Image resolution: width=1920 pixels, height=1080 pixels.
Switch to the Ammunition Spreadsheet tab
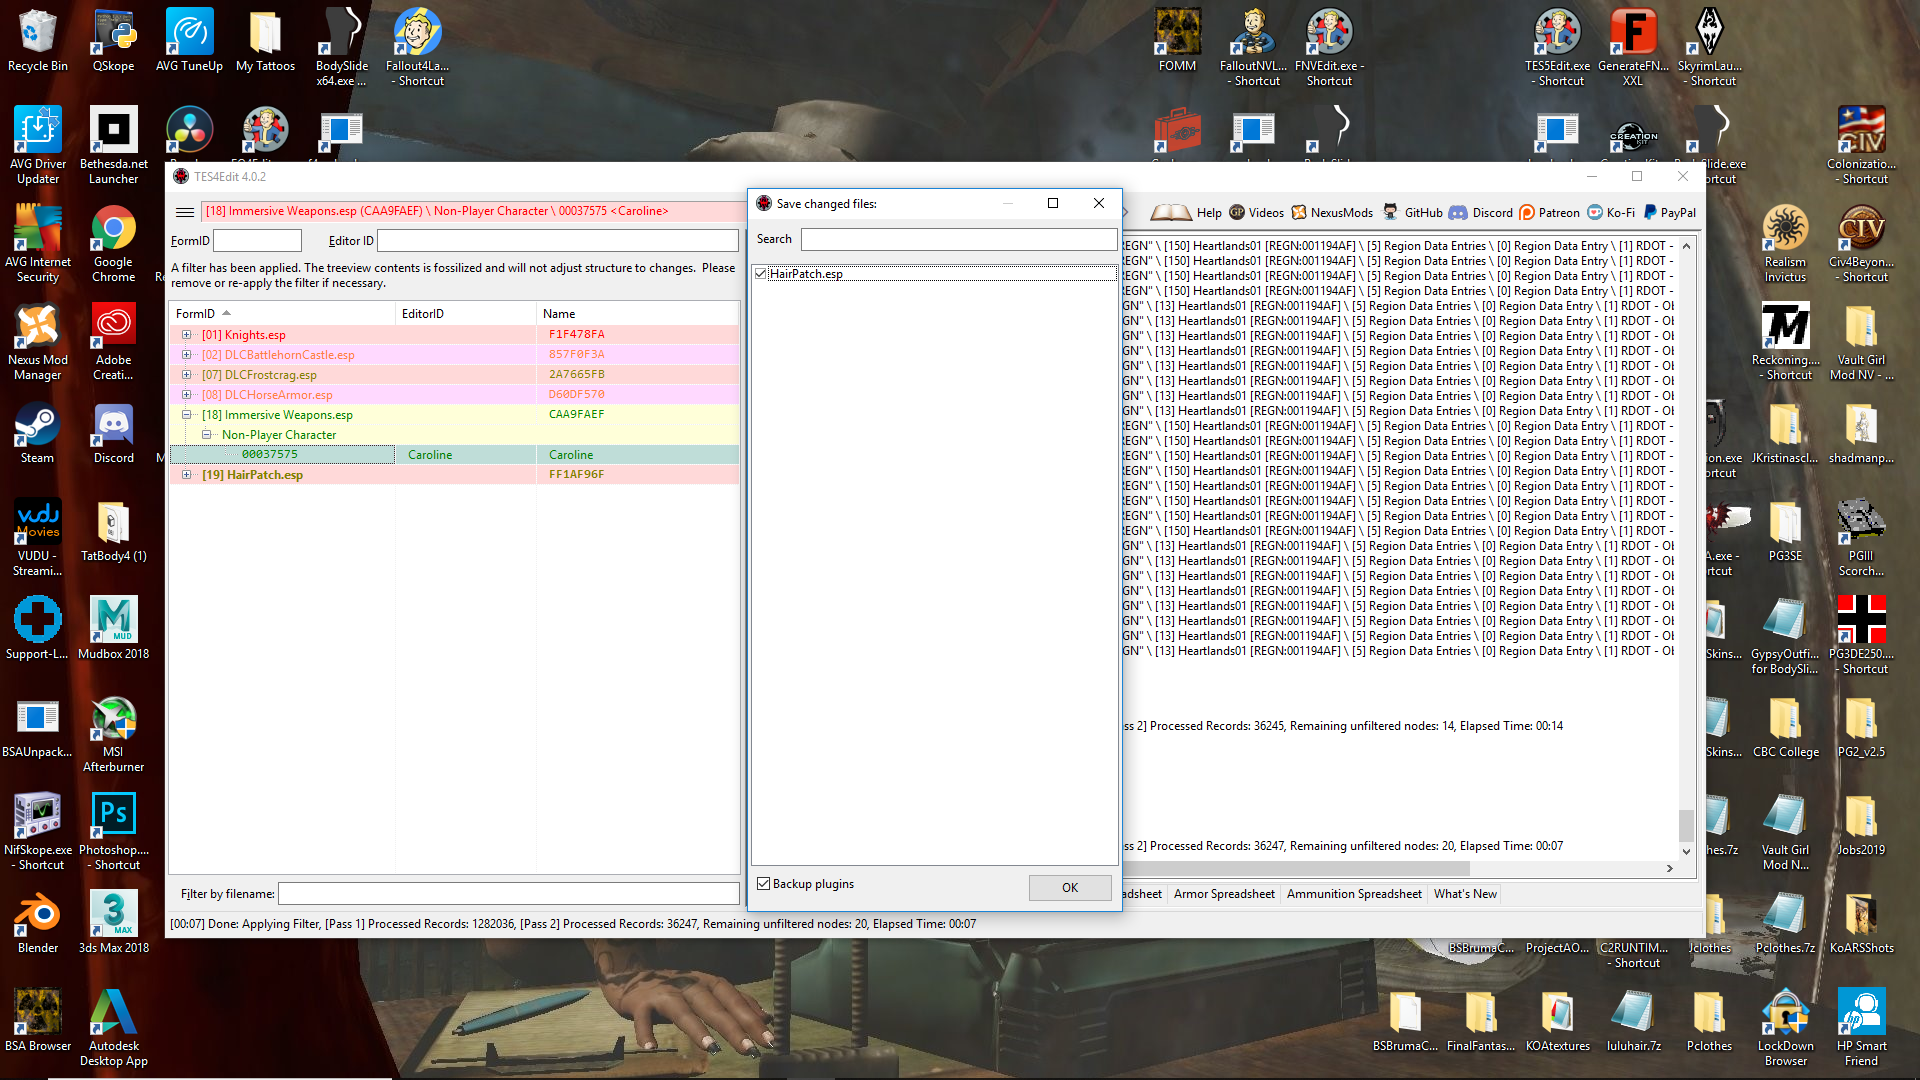1354,894
